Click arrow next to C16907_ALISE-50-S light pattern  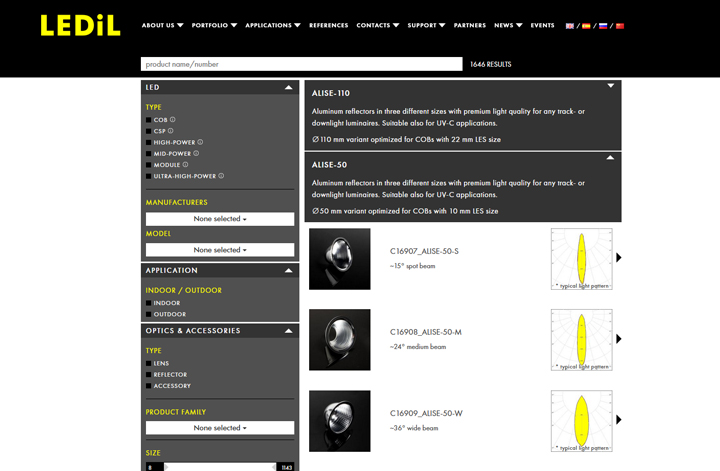619,257
